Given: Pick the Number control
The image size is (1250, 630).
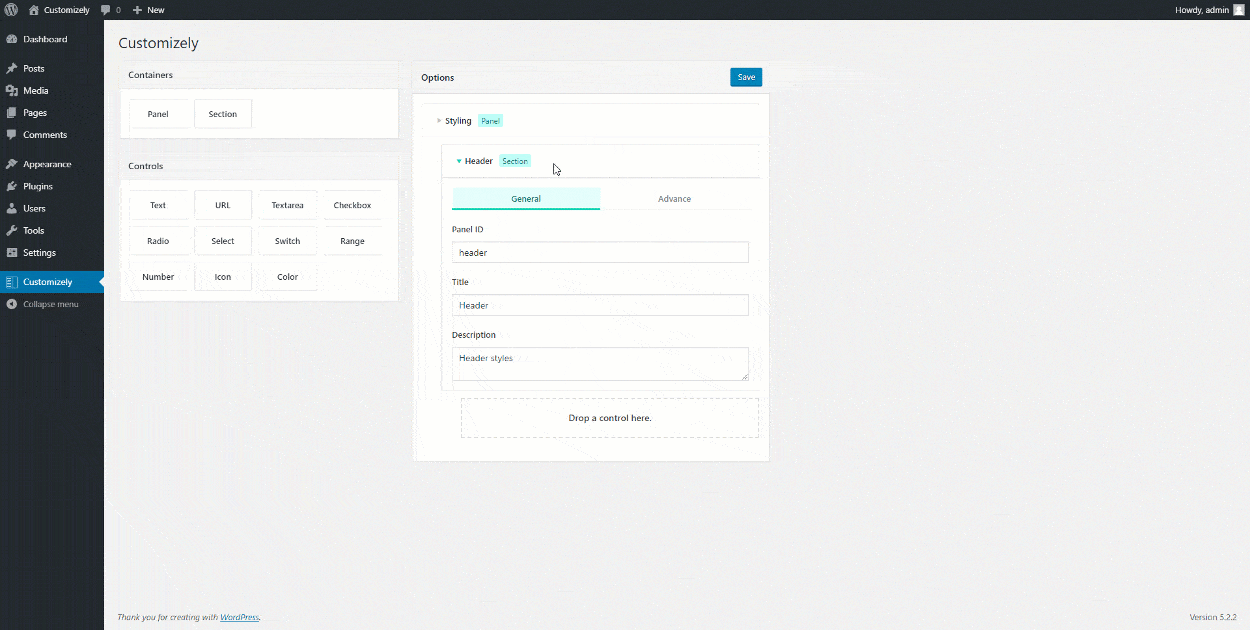Looking at the screenshot, I should pos(158,277).
